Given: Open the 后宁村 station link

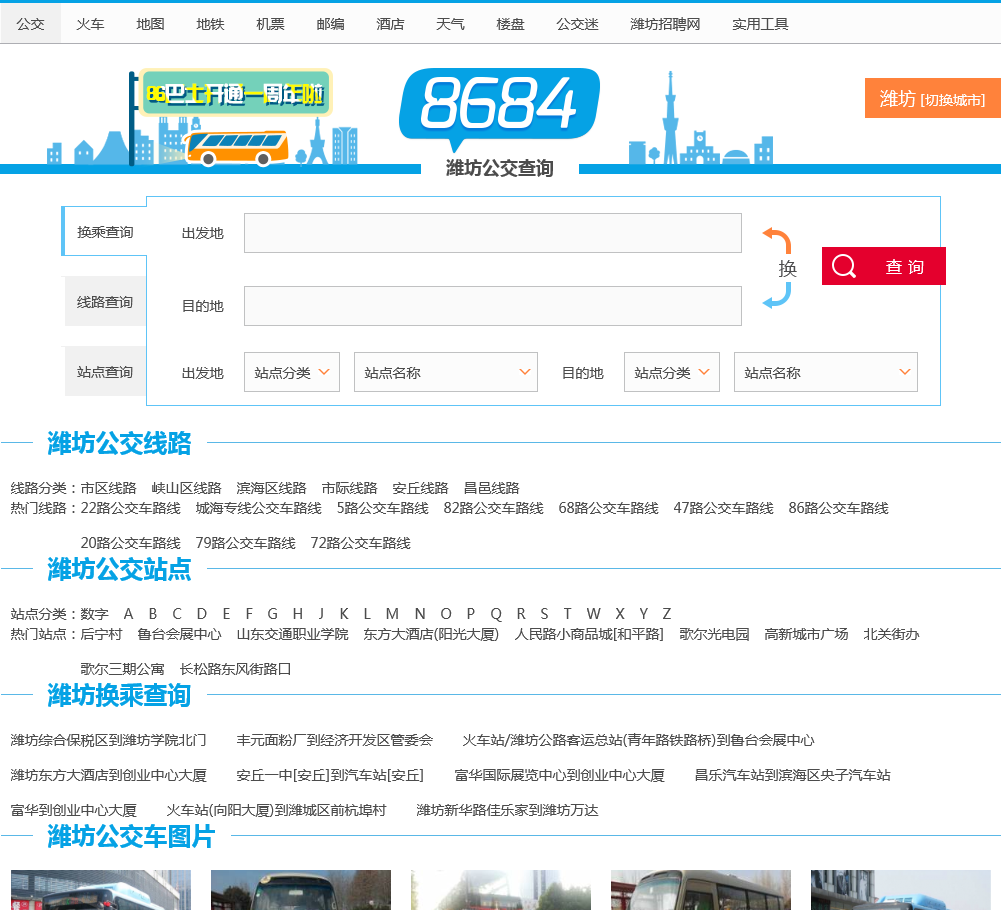Looking at the screenshot, I should [101, 634].
